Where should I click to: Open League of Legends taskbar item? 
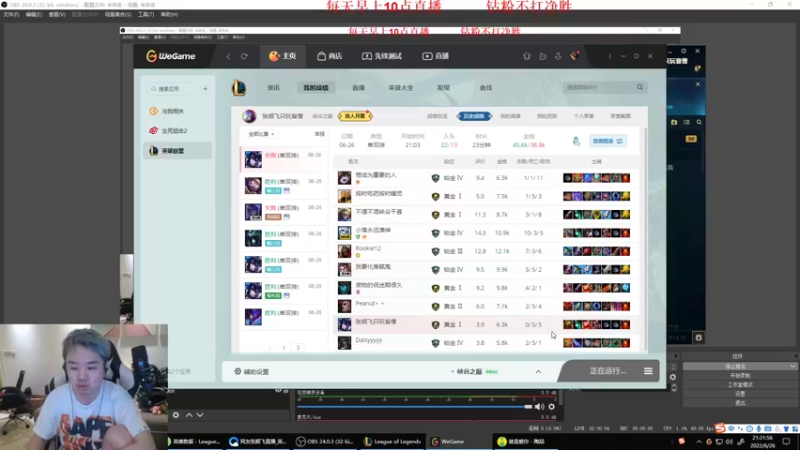click(x=393, y=442)
